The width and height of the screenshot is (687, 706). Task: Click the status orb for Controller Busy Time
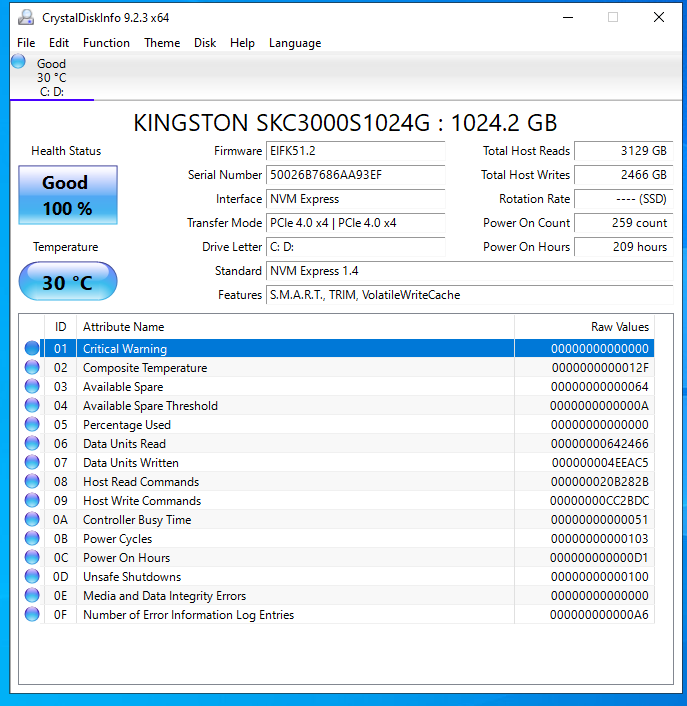(x=32, y=519)
